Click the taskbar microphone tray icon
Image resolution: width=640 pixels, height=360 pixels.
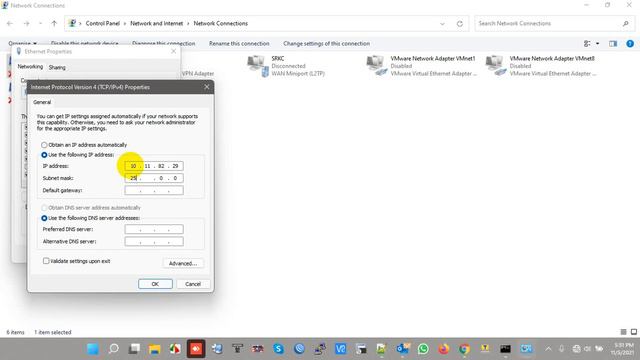562,349
